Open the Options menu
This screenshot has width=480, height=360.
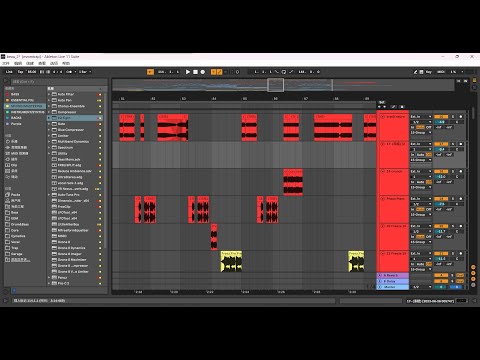coord(54,63)
